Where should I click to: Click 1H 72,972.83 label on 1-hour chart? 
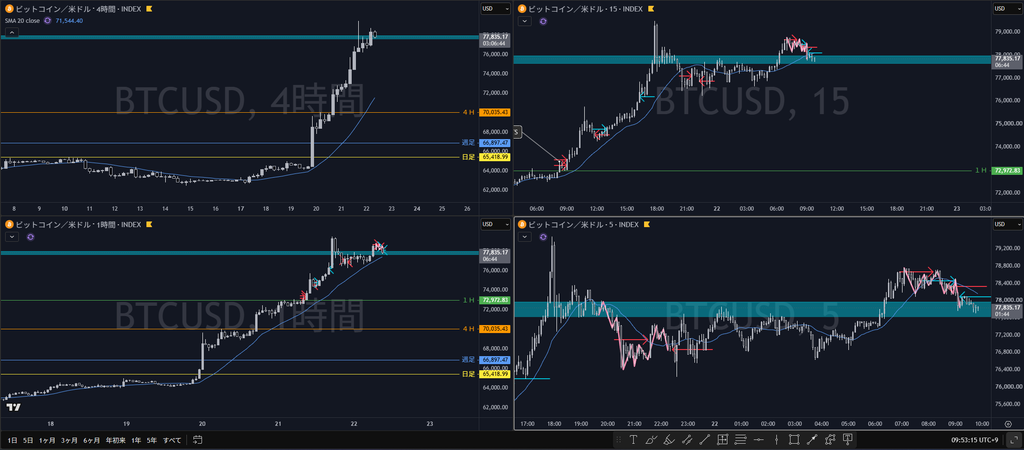tap(494, 300)
